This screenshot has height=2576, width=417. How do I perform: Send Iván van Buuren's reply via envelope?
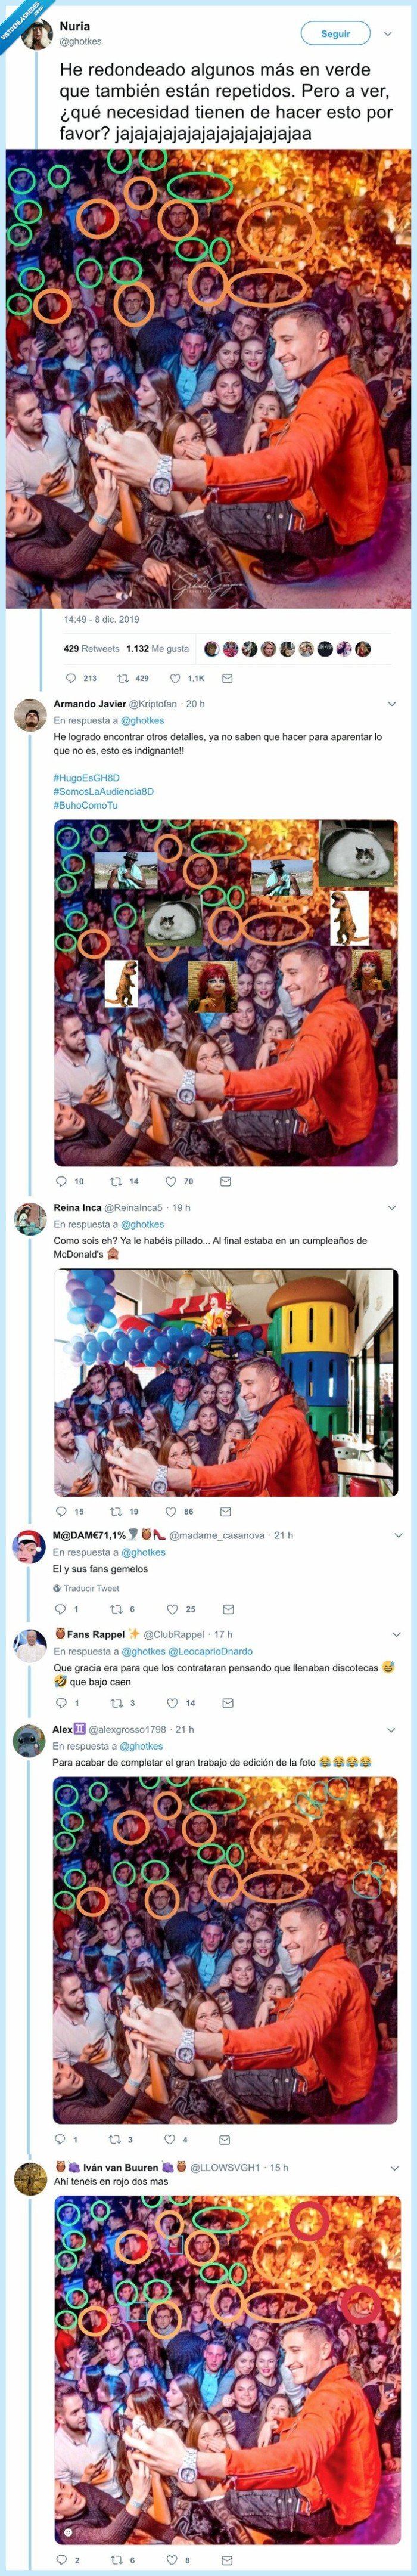[x=224, y=2559]
